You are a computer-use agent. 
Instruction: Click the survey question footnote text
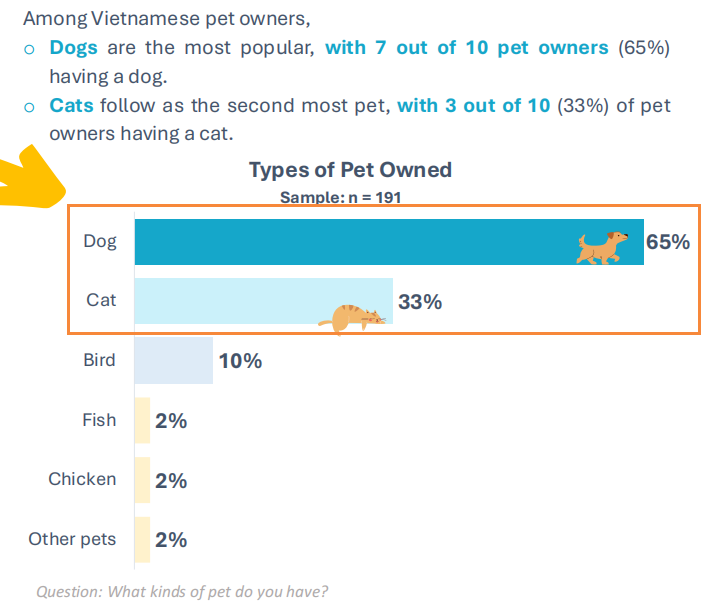182,591
